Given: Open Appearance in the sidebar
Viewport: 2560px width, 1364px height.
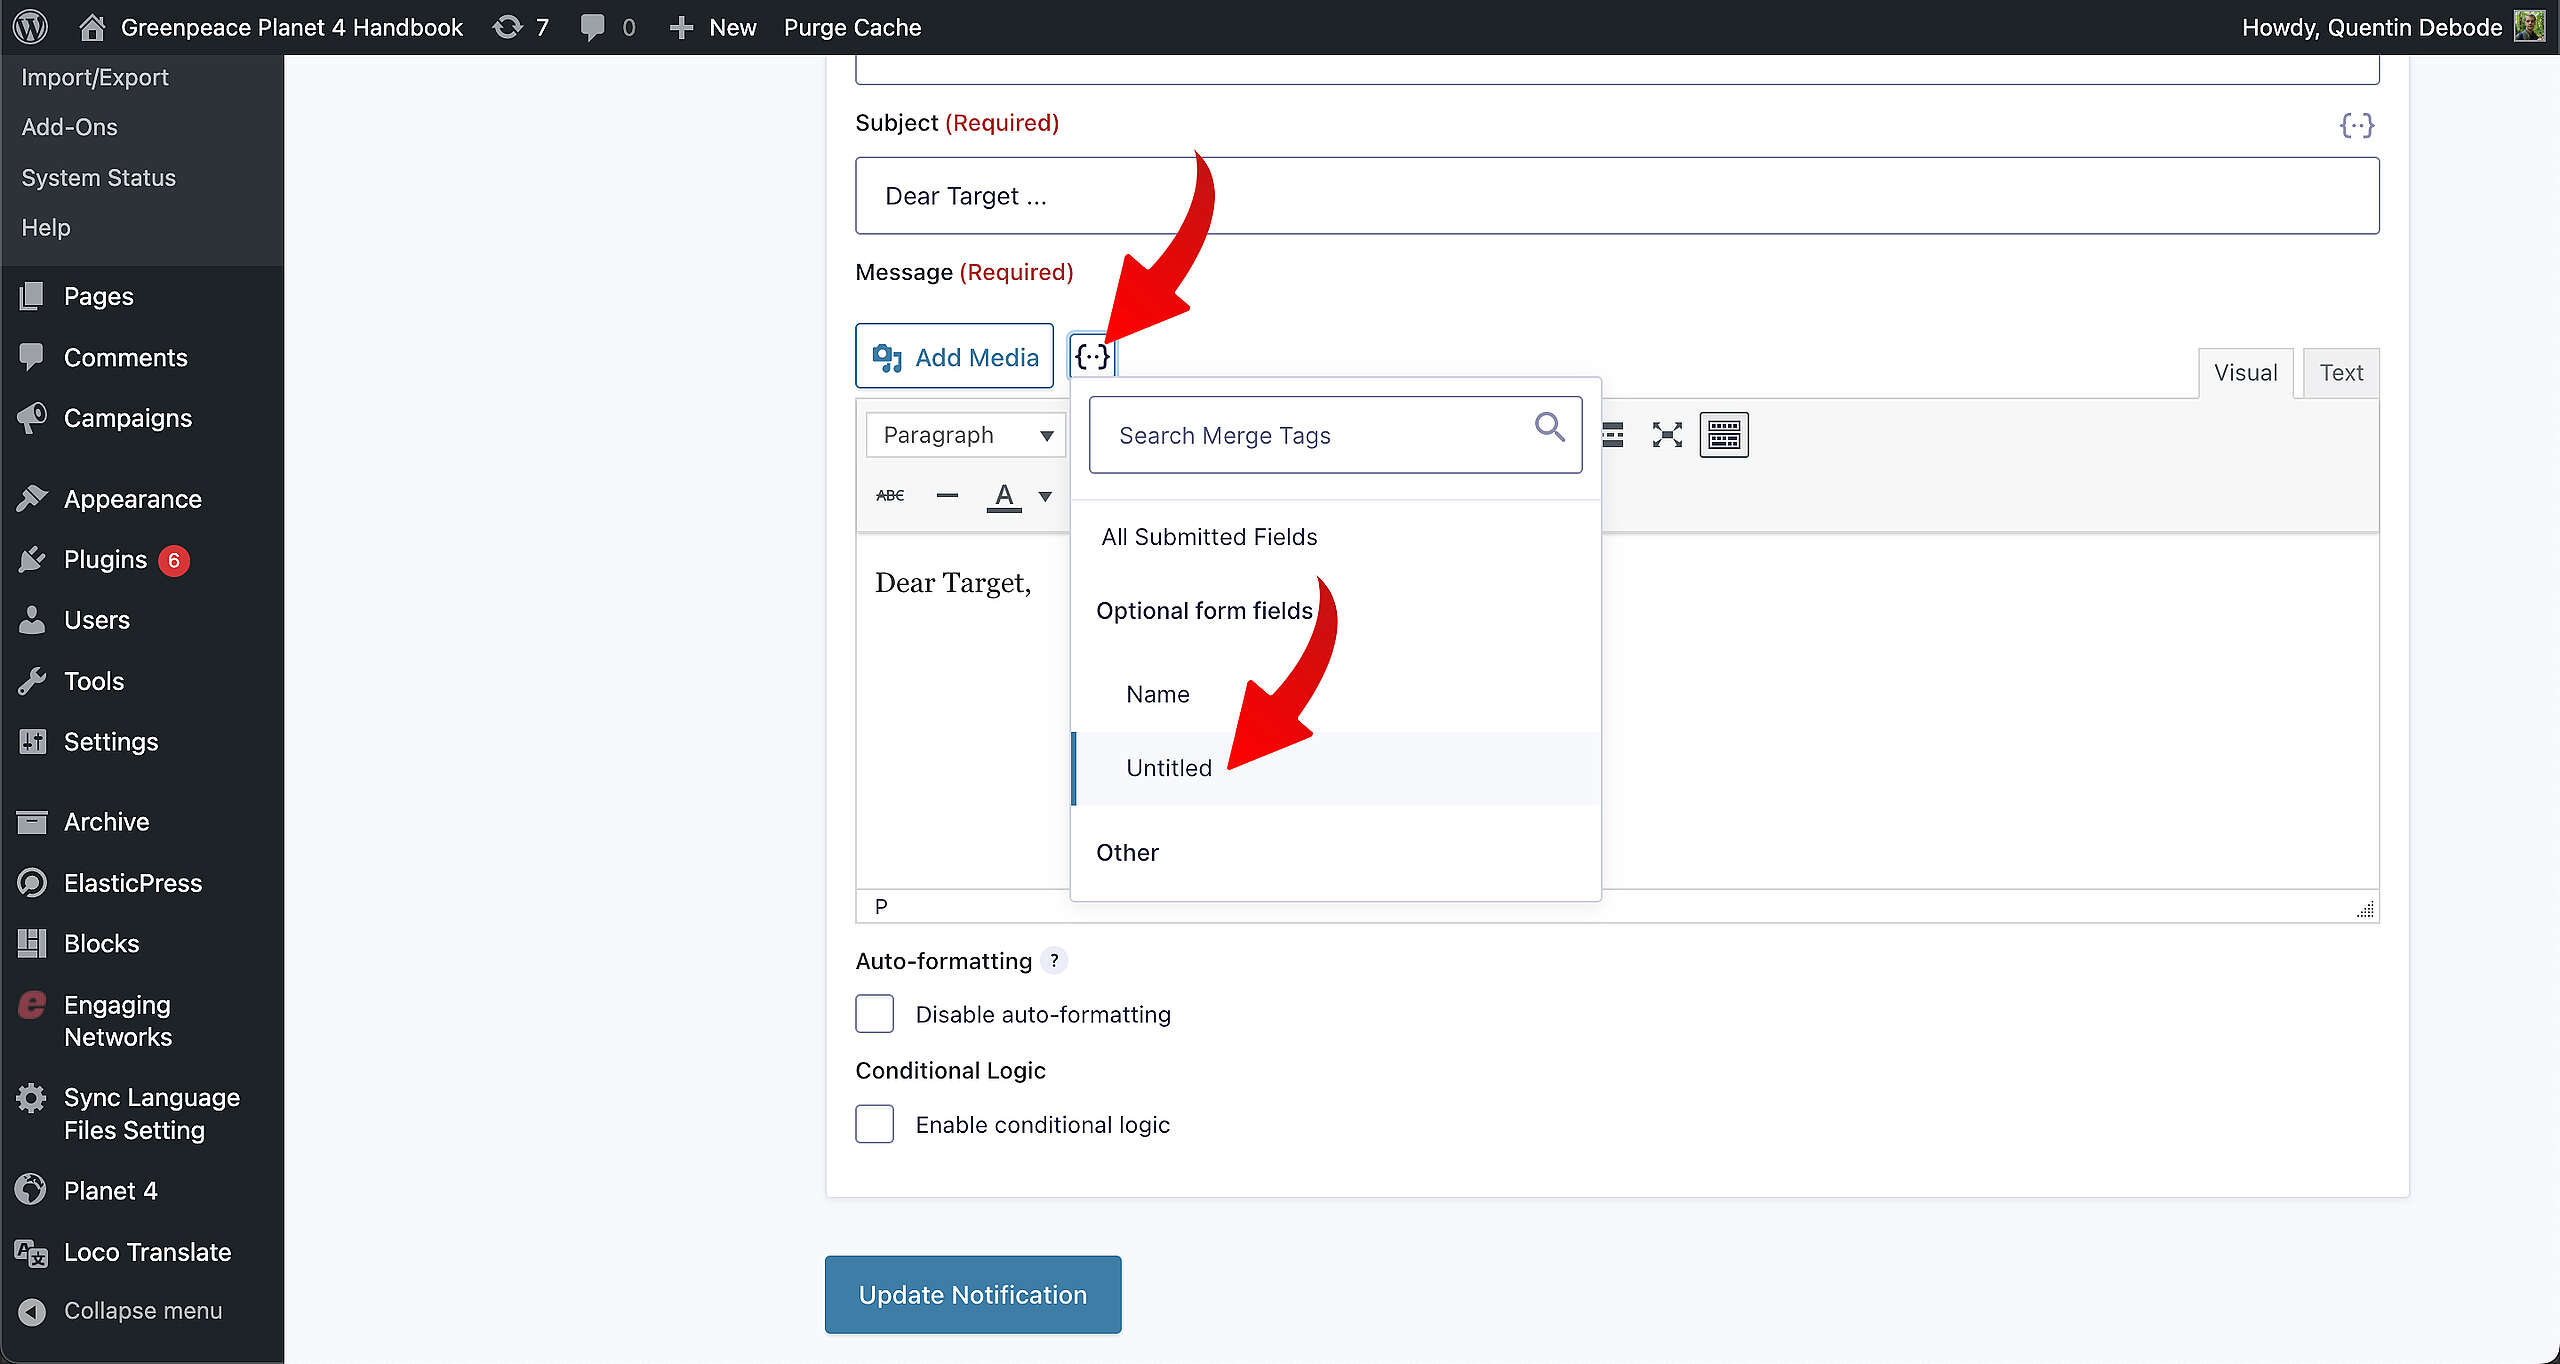Looking at the screenshot, I should tap(132, 499).
